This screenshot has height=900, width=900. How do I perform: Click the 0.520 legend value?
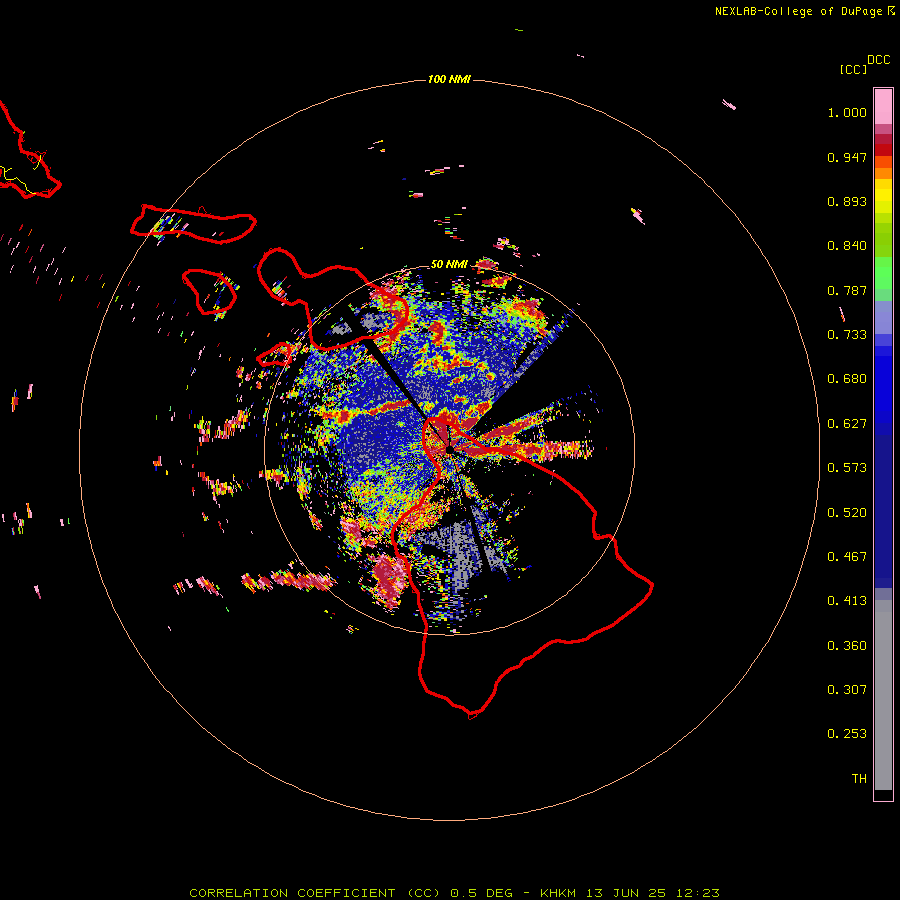point(847,513)
